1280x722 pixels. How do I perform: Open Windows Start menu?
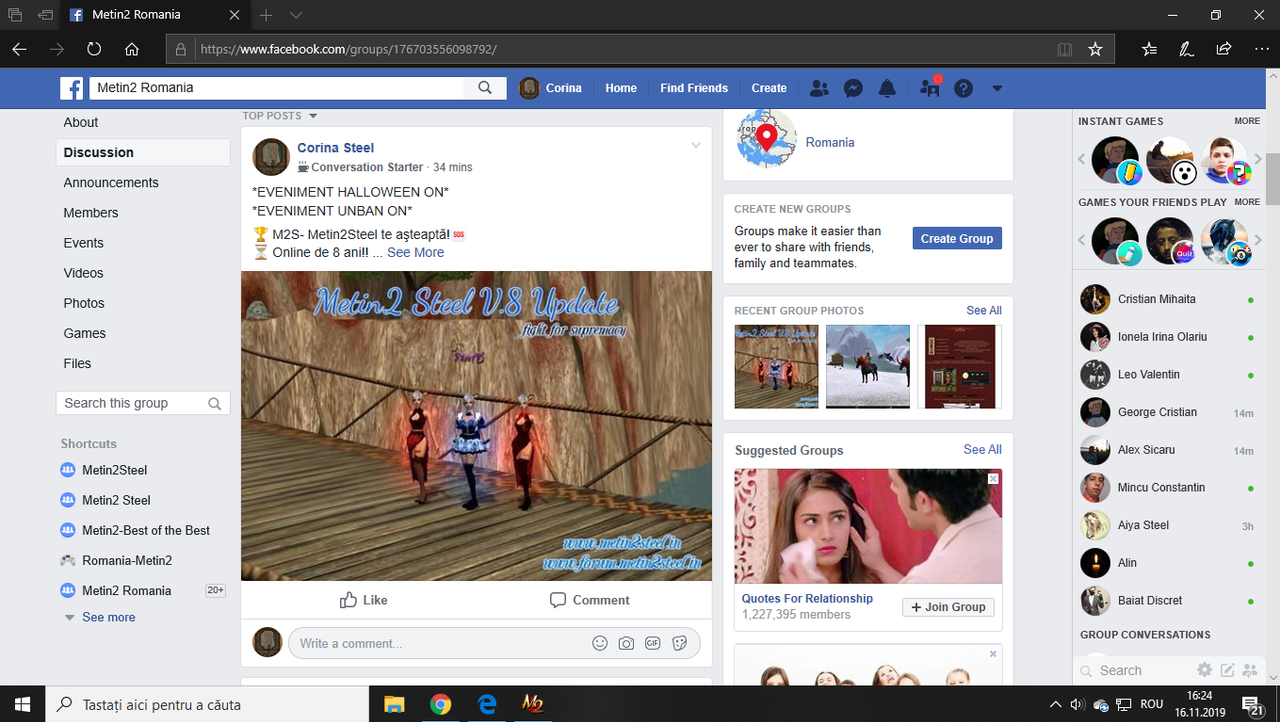point(22,704)
